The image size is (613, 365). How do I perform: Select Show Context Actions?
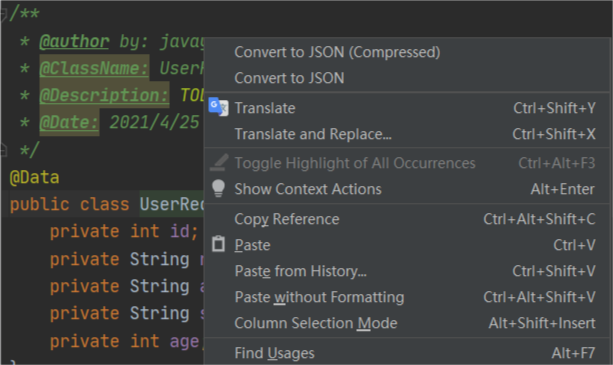(407, 189)
